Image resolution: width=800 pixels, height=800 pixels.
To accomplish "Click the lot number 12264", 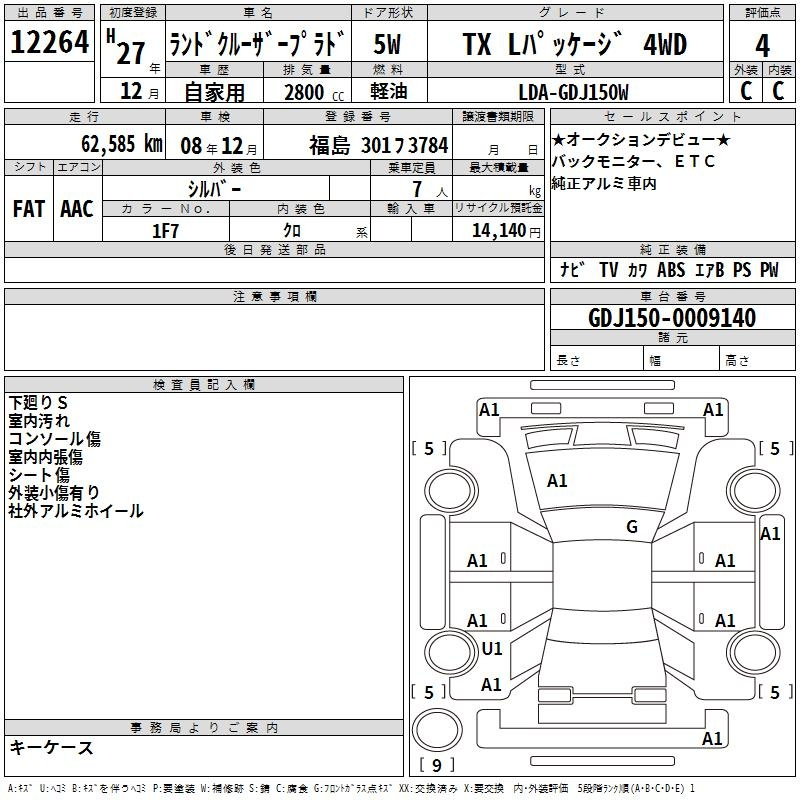I will (x=49, y=42).
